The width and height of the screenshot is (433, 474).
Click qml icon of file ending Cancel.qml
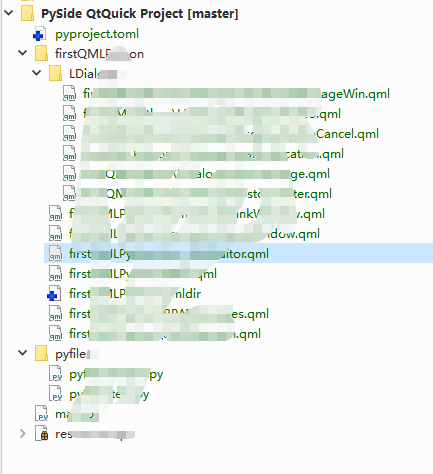(x=69, y=134)
